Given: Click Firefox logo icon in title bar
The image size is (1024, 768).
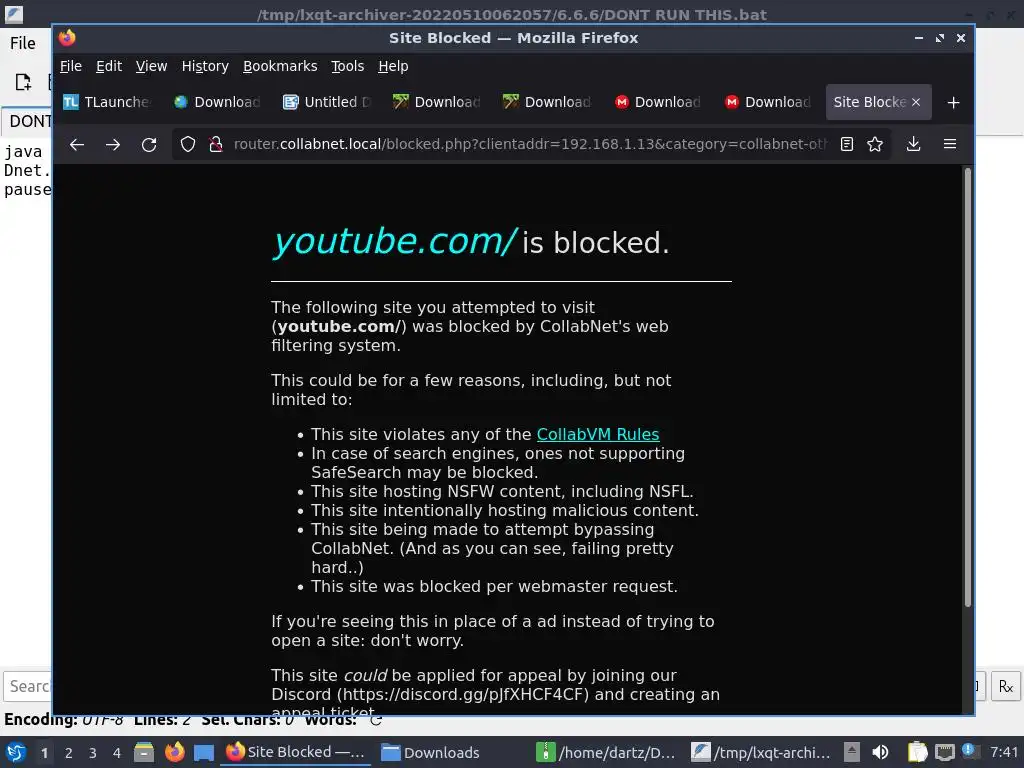Looking at the screenshot, I should (x=67, y=38).
